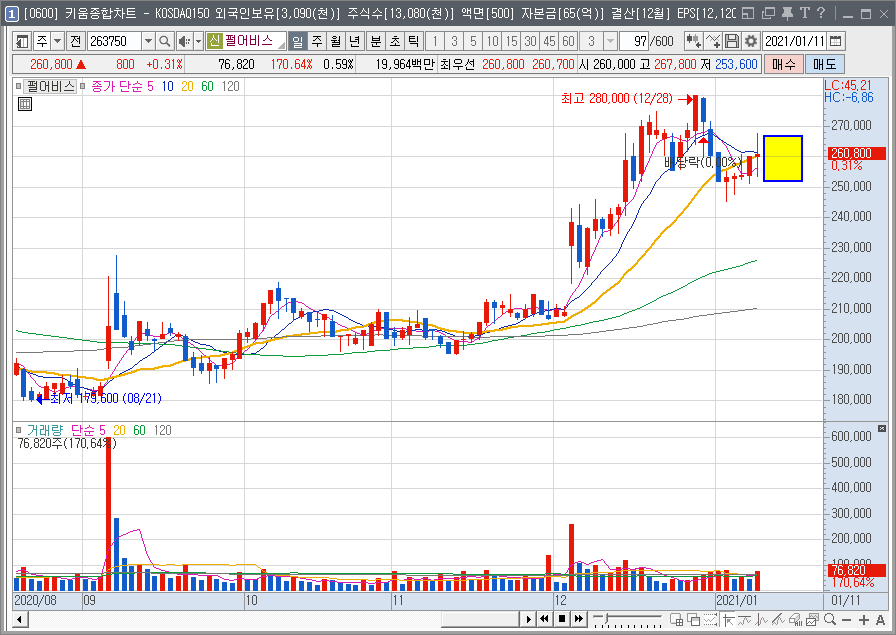Click the yellow highlighted box on chart
This screenshot has width=896, height=635.
point(783,158)
